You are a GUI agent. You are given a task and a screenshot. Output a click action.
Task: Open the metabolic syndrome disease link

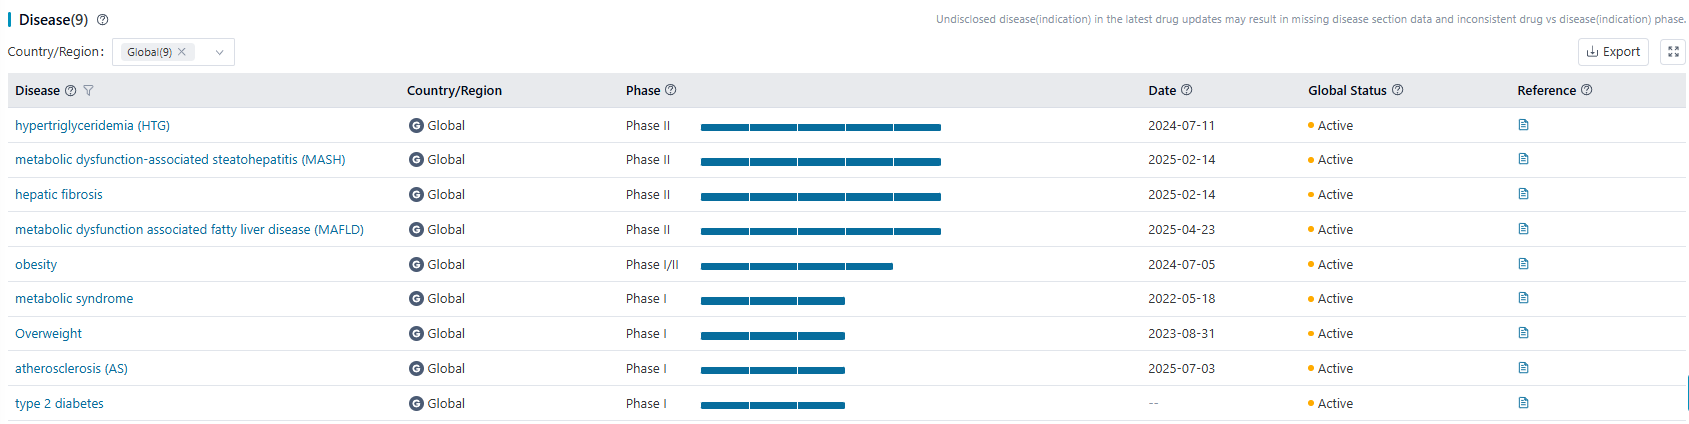coord(74,299)
